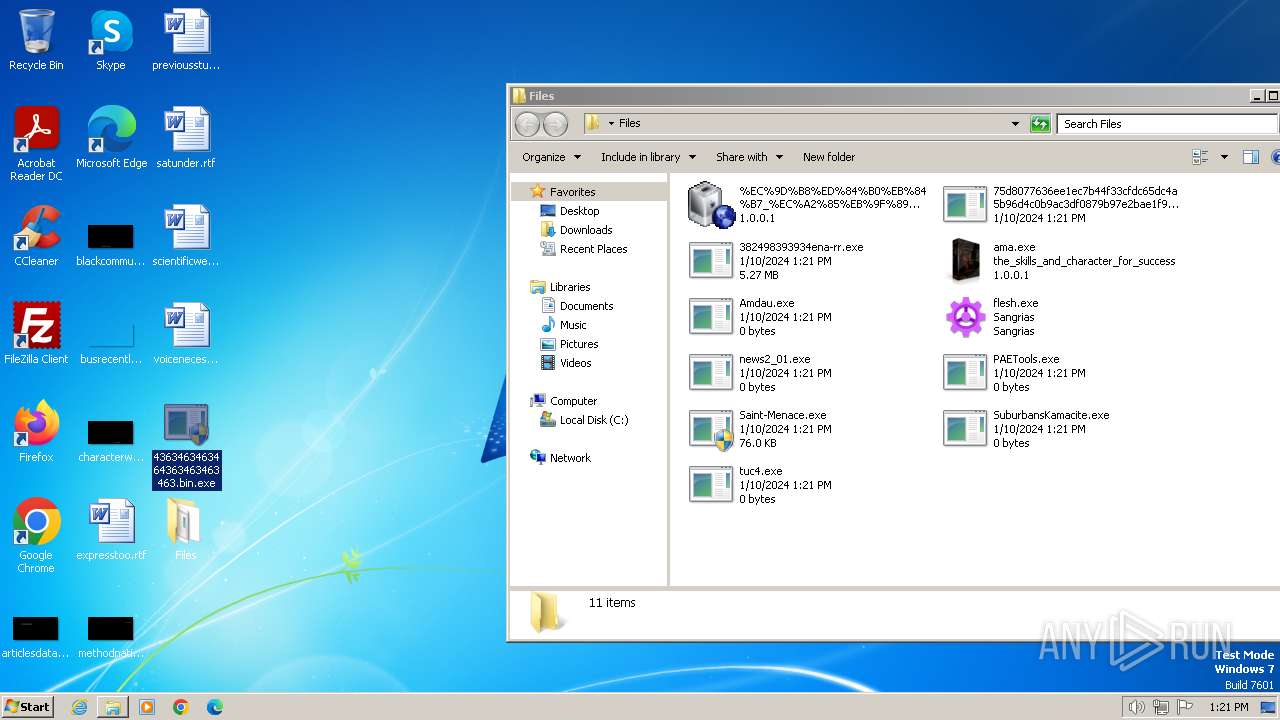Viewport: 1280px width, 720px height.
Task: Select Computer in navigation pane
Action: coord(573,401)
